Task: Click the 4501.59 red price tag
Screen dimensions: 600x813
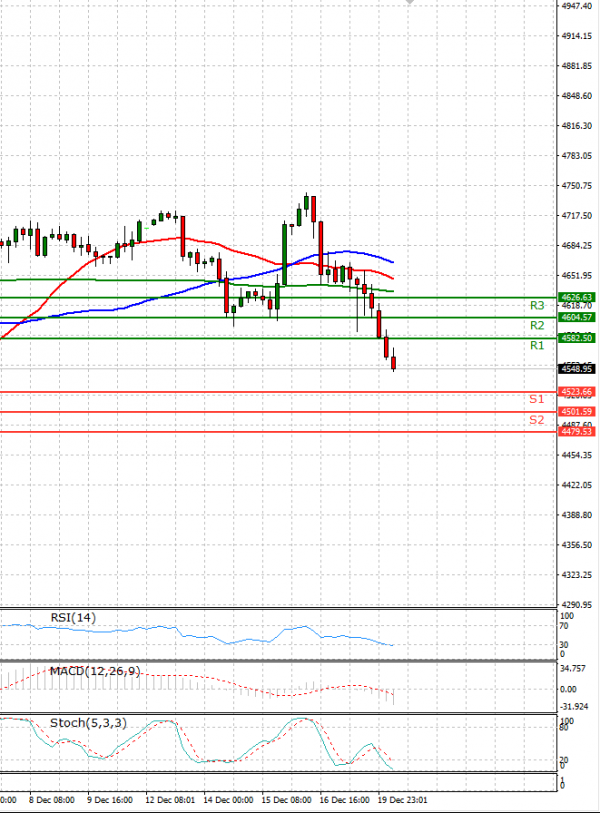Action: click(x=576, y=412)
